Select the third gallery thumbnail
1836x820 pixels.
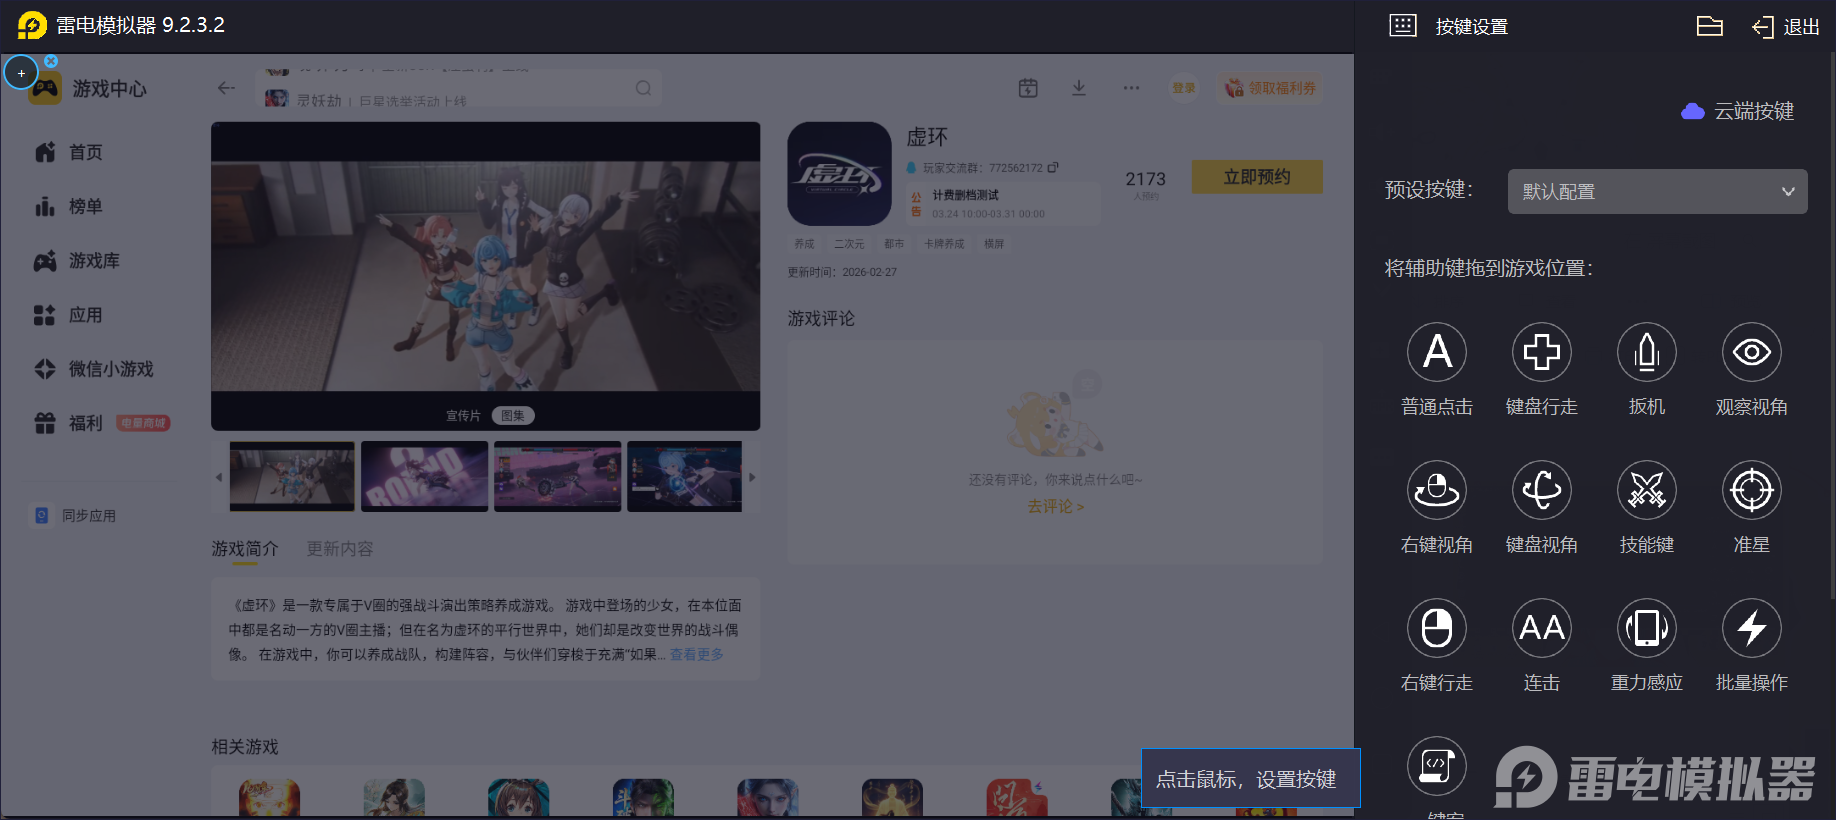pyautogui.click(x=557, y=477)
